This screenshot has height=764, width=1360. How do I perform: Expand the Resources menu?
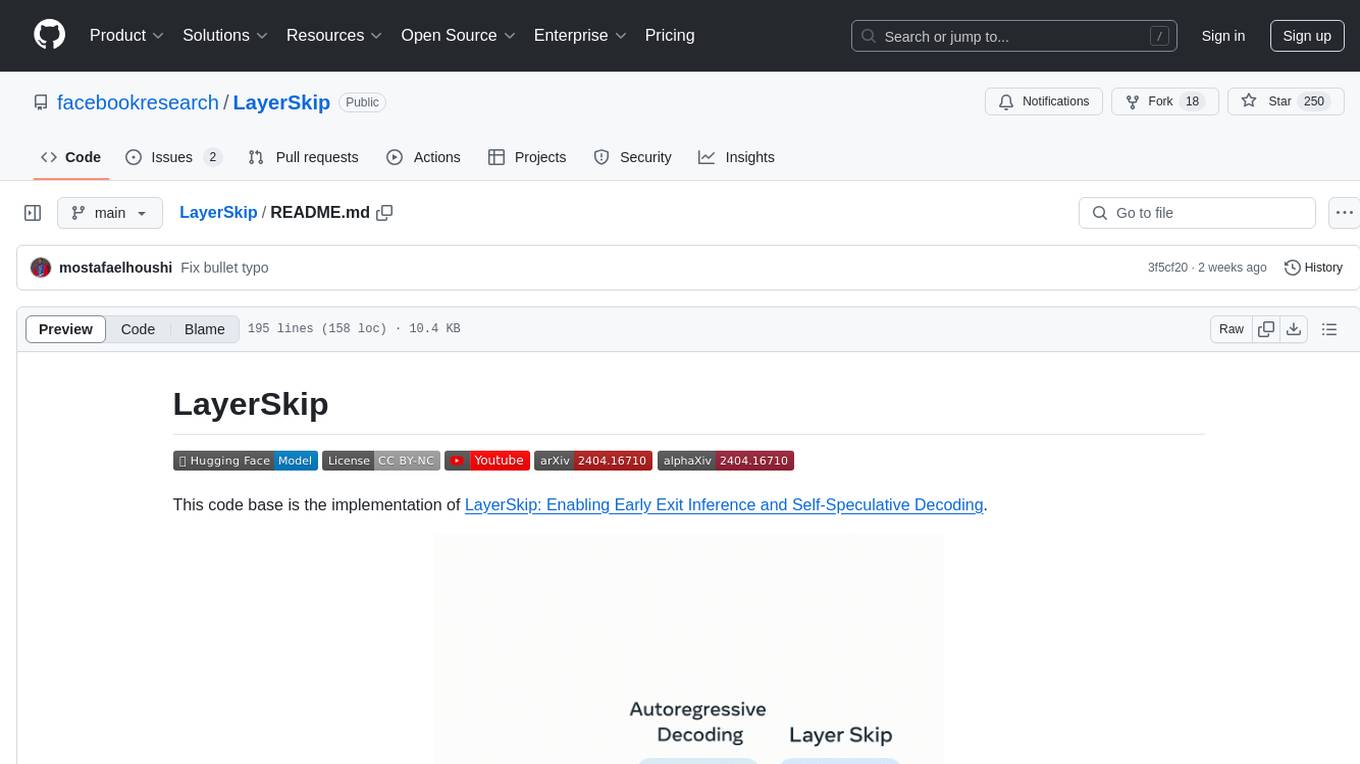pos(334,35)
